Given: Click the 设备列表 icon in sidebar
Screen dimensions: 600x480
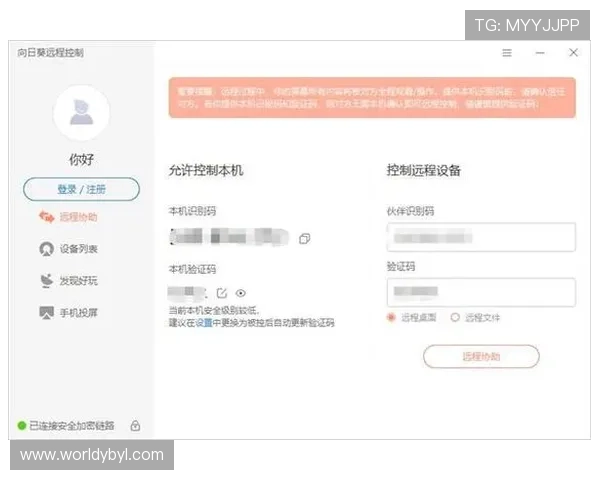Looking at the screenshot, I should tap(46, 249).
